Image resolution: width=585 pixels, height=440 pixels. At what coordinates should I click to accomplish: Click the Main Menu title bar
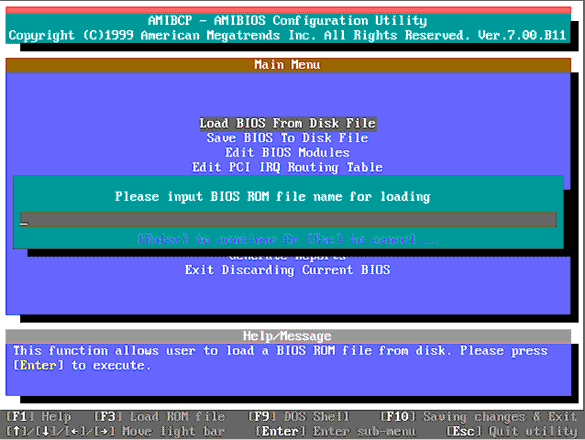point(288,65)
